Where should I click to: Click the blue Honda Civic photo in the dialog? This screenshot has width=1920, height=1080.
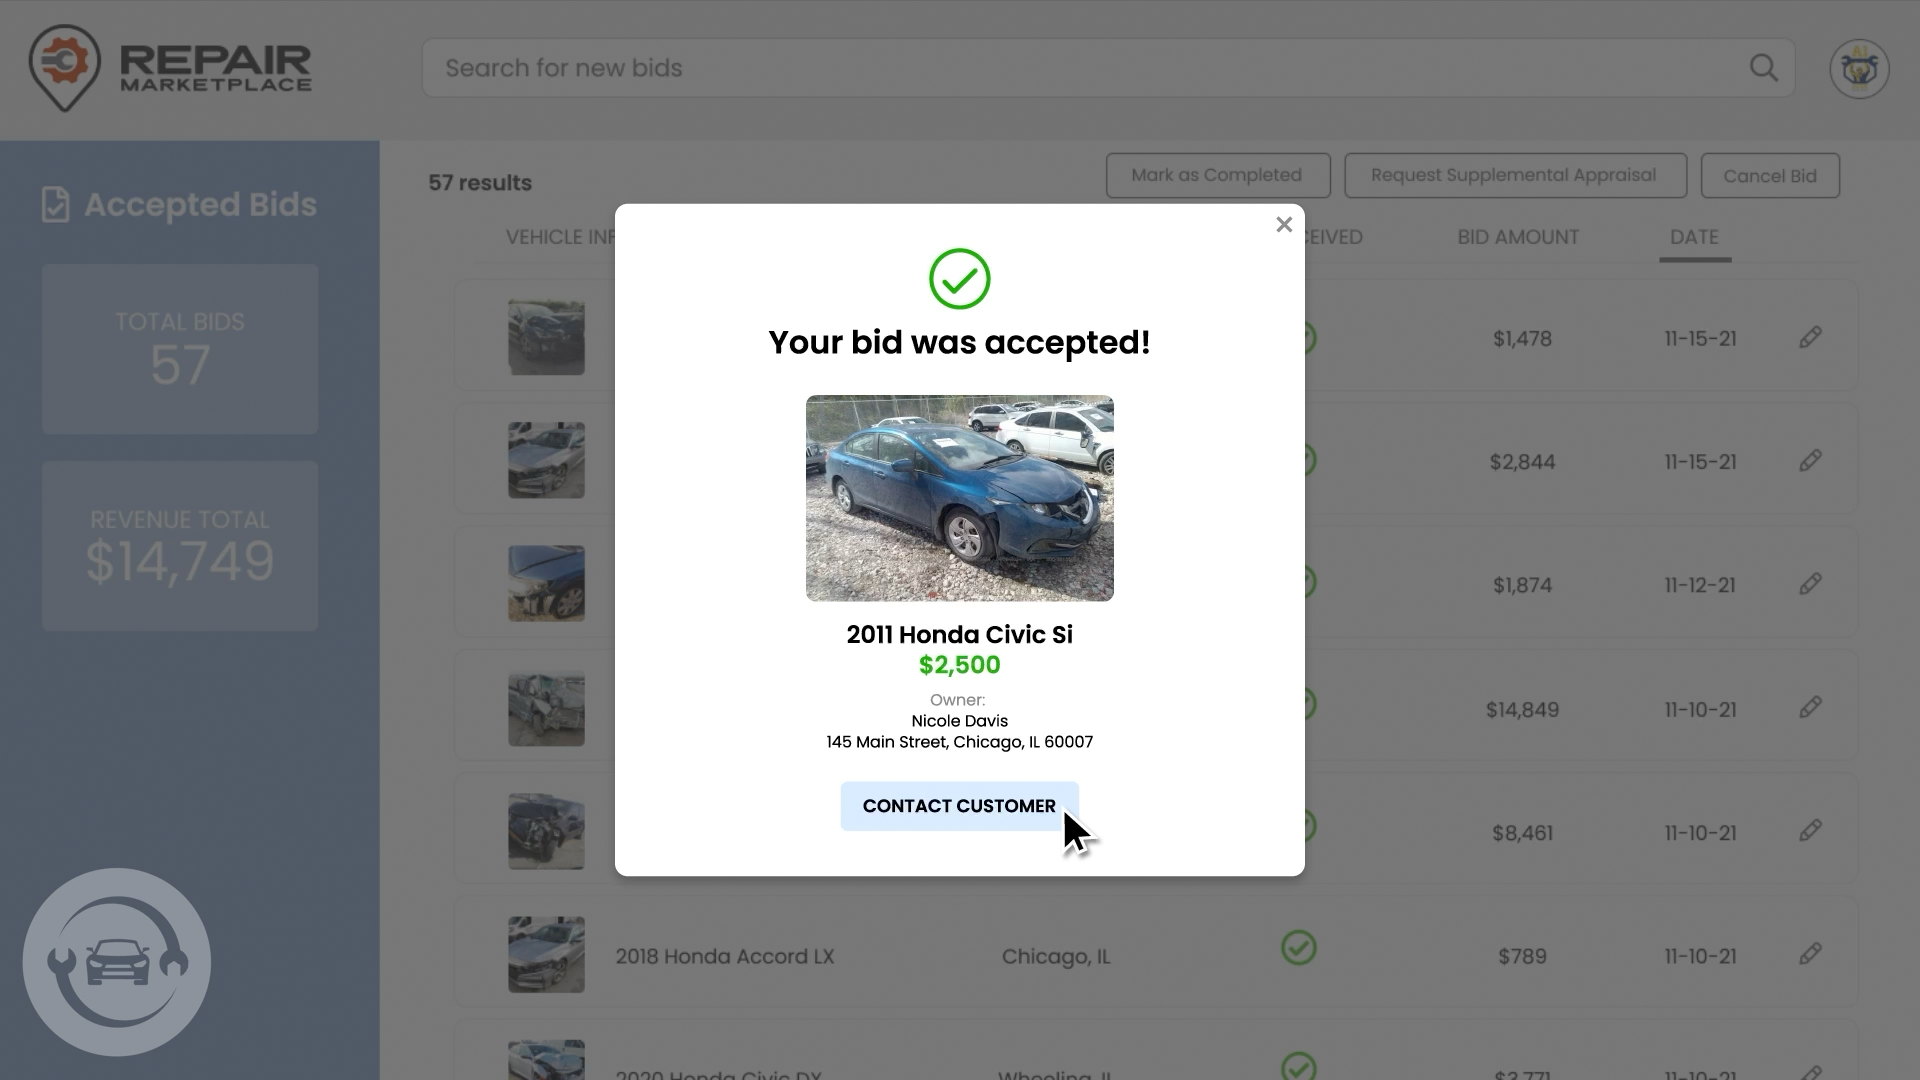point(959,498)
